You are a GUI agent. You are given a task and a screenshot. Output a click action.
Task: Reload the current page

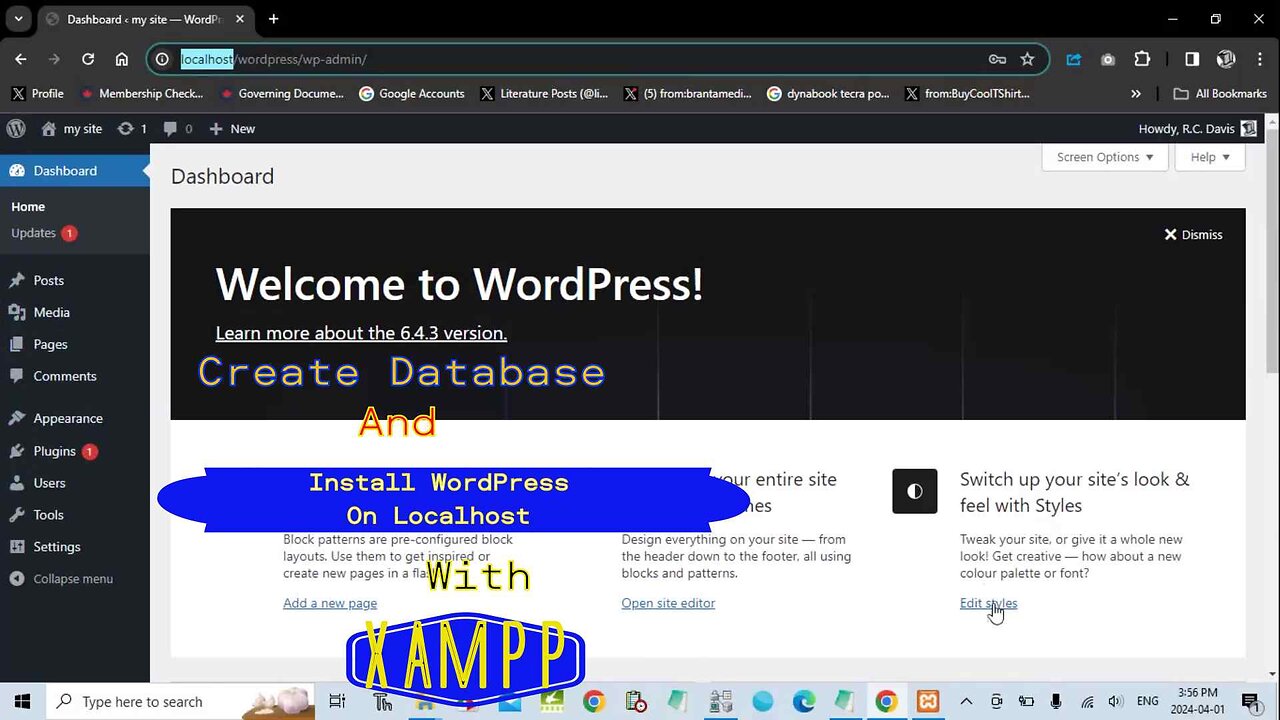[x=88, y=59]
